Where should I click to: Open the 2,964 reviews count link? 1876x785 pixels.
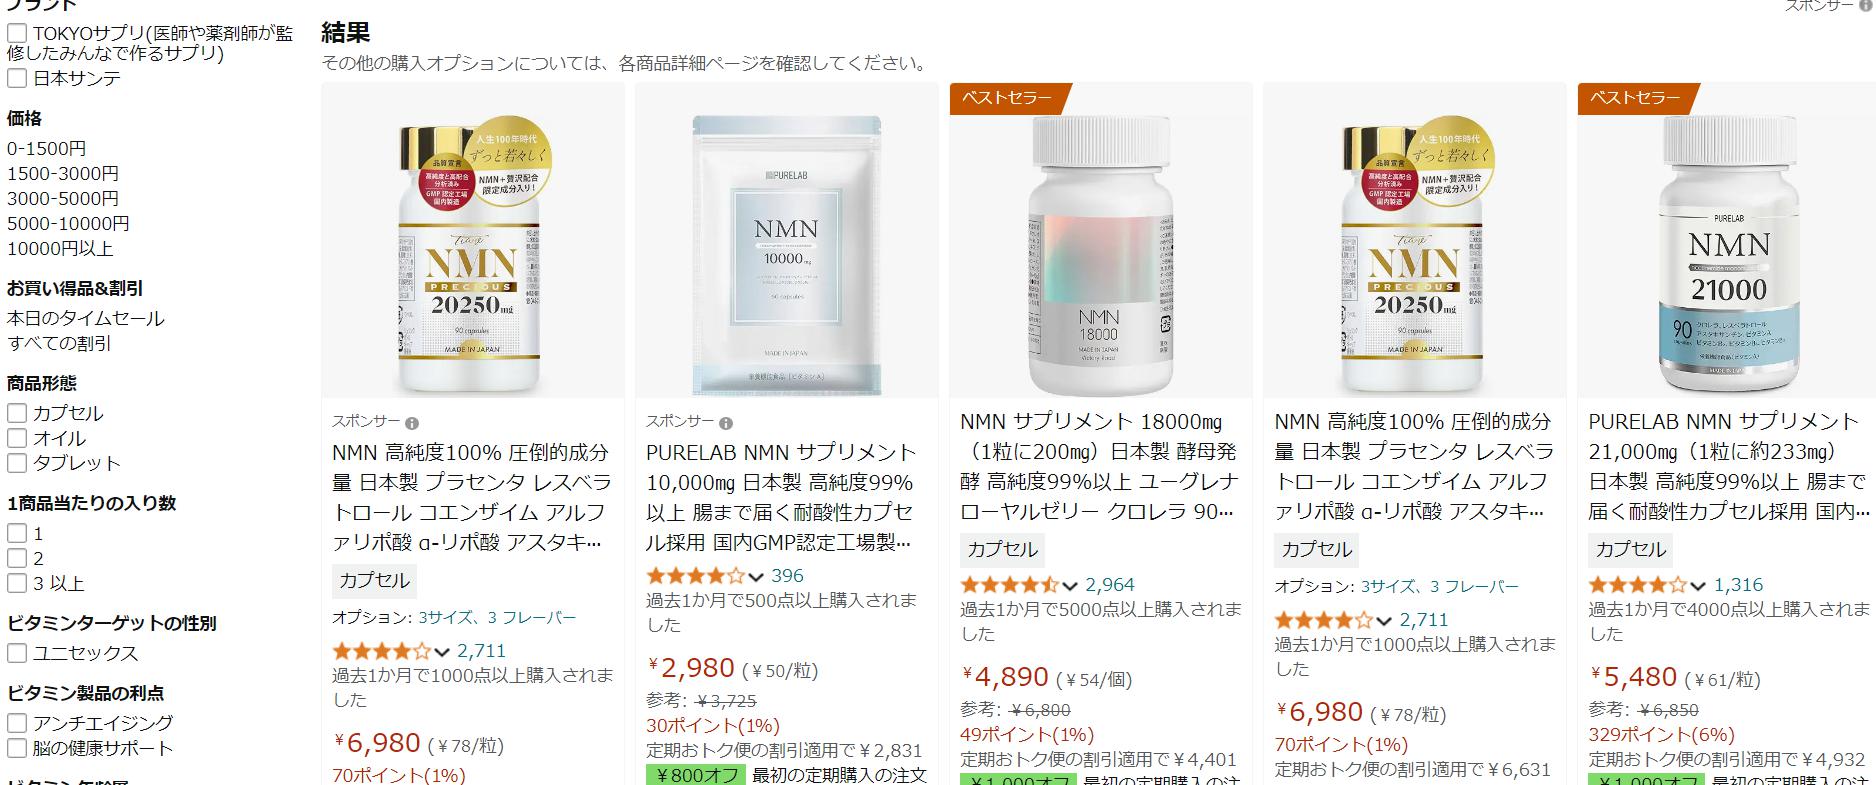(1110, 585)
